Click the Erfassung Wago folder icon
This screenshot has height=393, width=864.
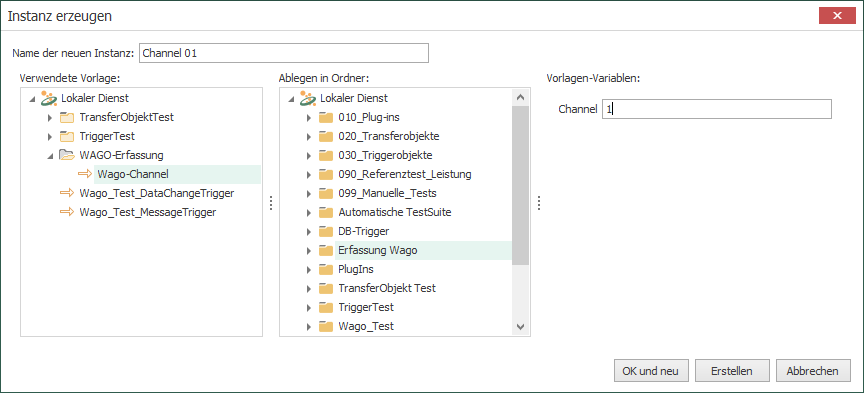click(x=326, y=250)
